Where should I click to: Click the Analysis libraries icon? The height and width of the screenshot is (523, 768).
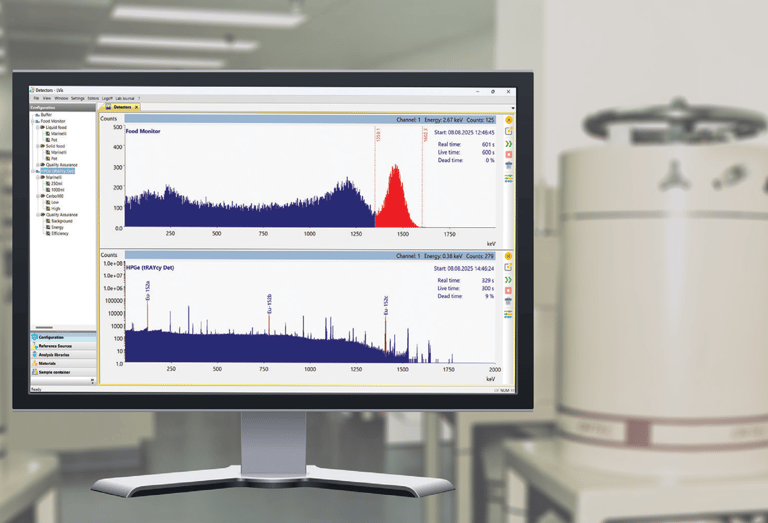click(35, 355)
